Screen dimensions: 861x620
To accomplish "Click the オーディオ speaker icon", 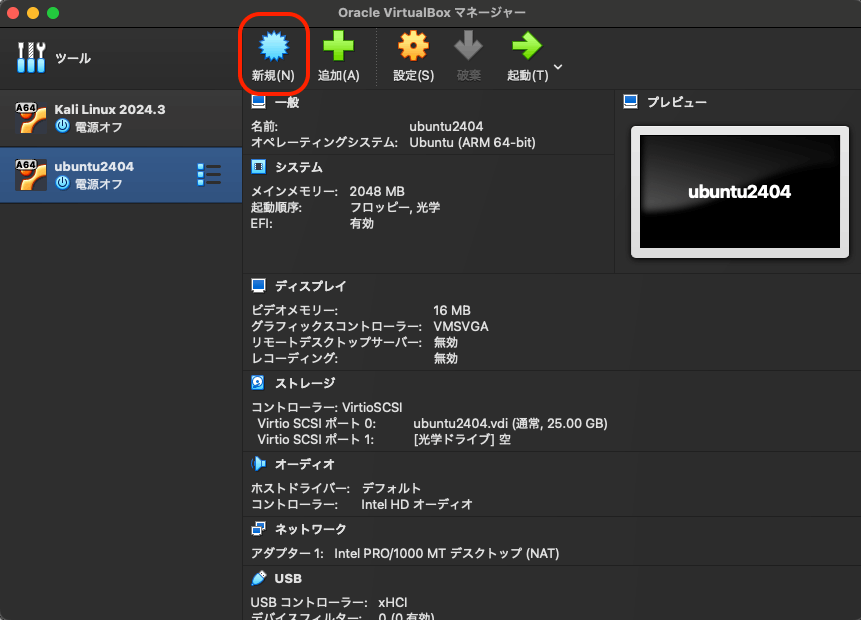I will pyautogui.click(x=258, y=464).
